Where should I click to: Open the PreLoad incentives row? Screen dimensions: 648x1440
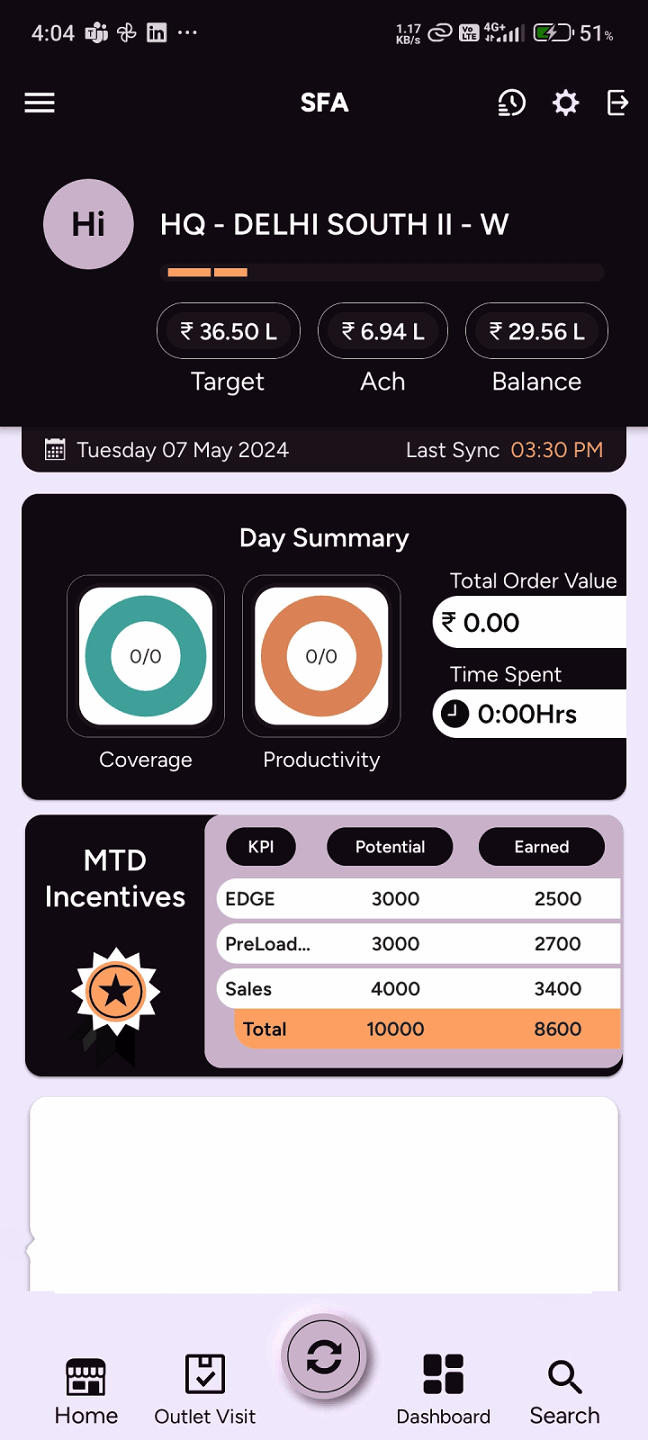coord(418,943)
